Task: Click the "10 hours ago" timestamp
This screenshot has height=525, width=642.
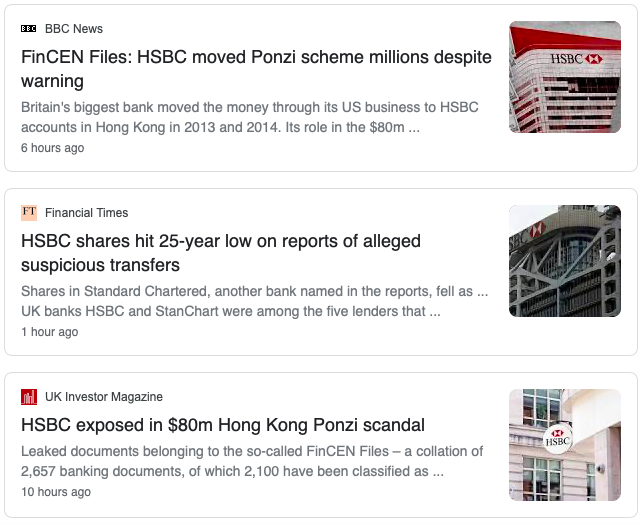Action: click(56, 491)
